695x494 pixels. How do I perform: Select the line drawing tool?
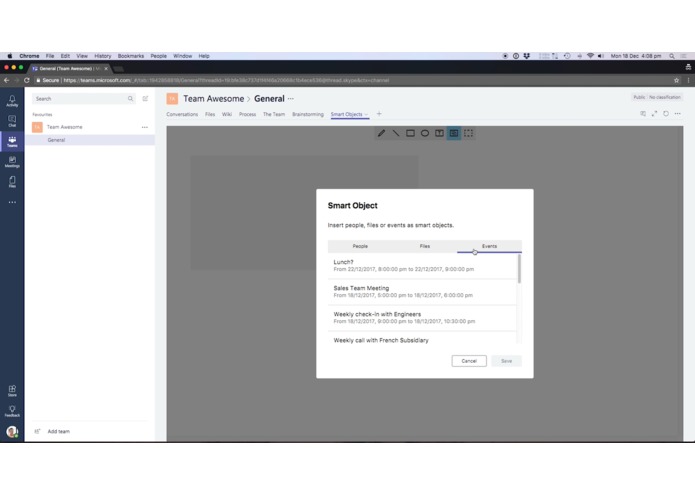pos(396,133)
